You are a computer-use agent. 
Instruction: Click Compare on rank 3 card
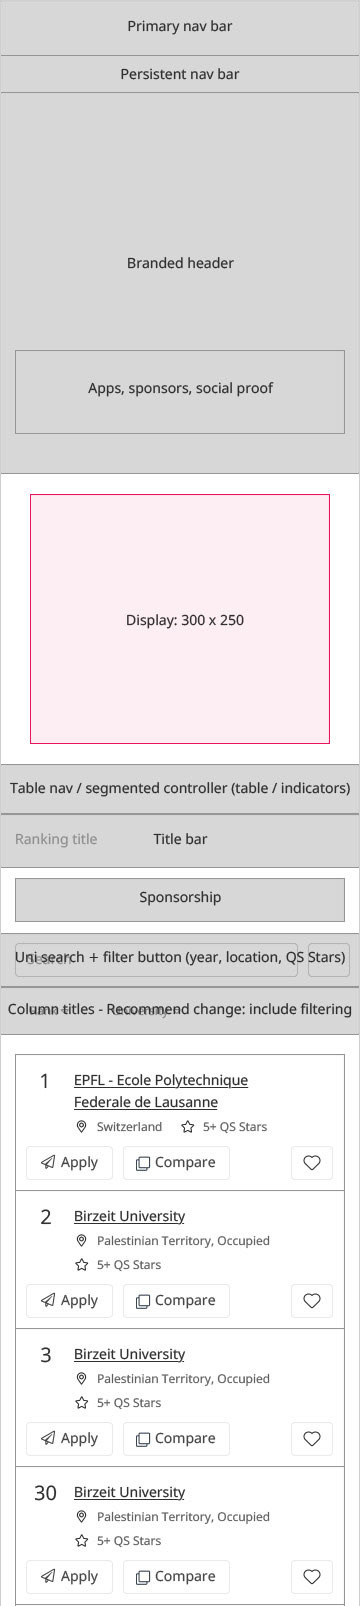coord(176,1439)
